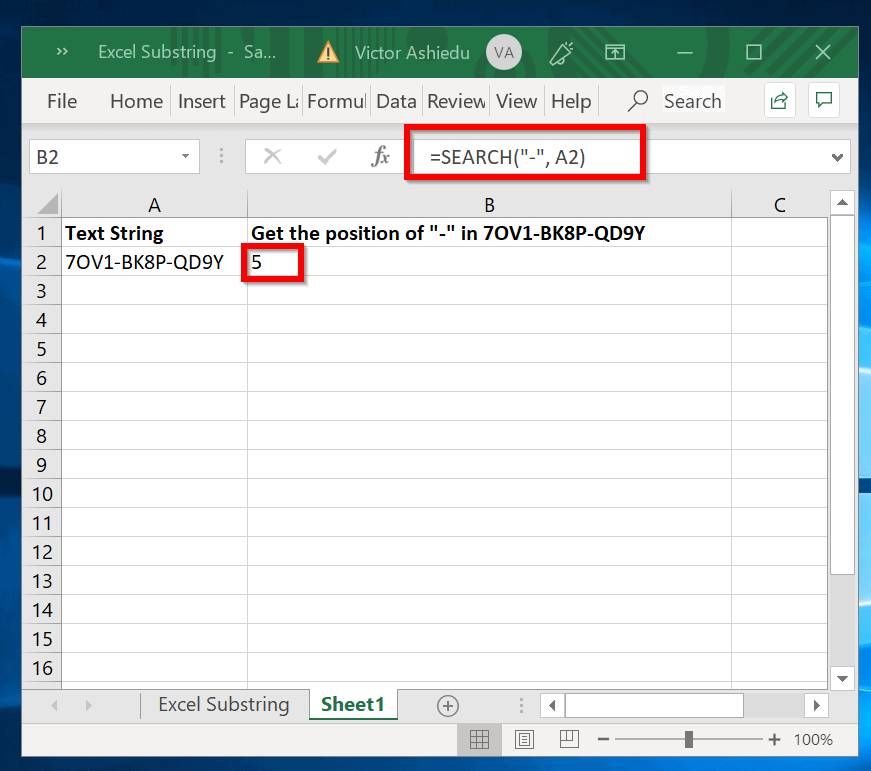Open the Comments icon

[824, 100]
